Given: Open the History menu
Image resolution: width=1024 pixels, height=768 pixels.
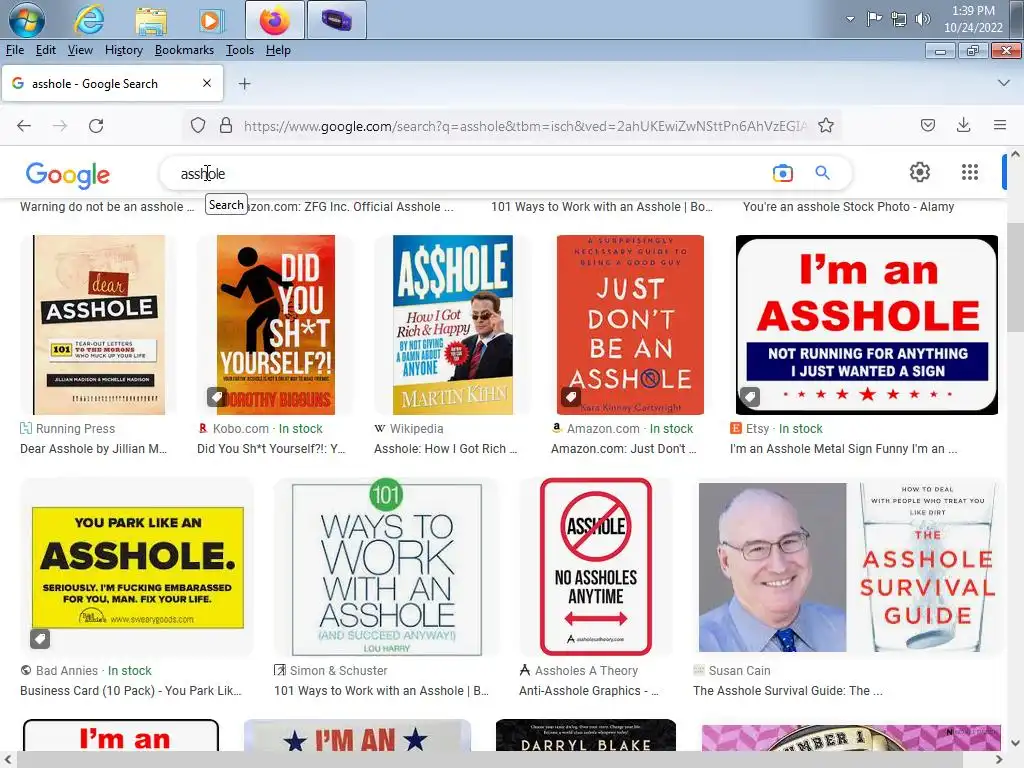Looking at the screenshot, I should point(123,50).
